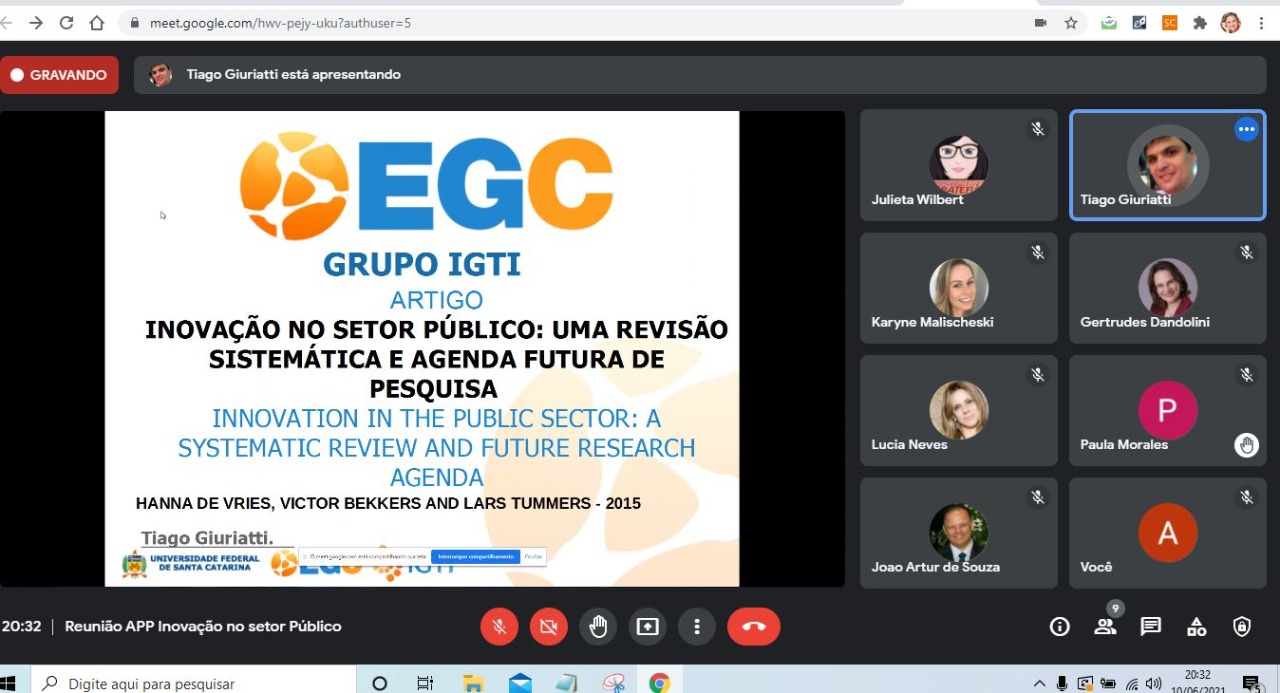Open the activities panel
This screenshot has width=1280, height=693.
tap(1196, 627)
